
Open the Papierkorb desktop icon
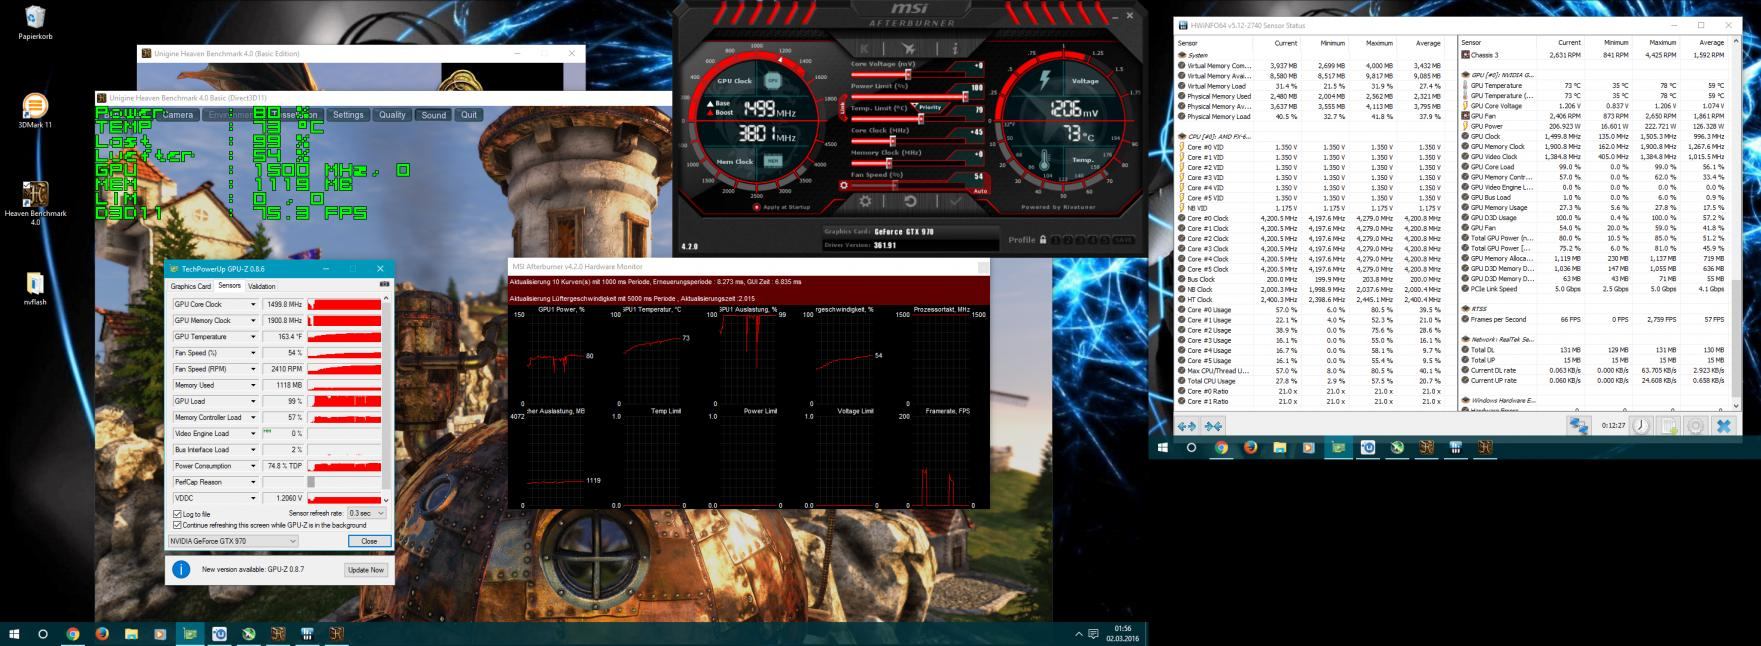pyautogui.click(x=35, y=23)
